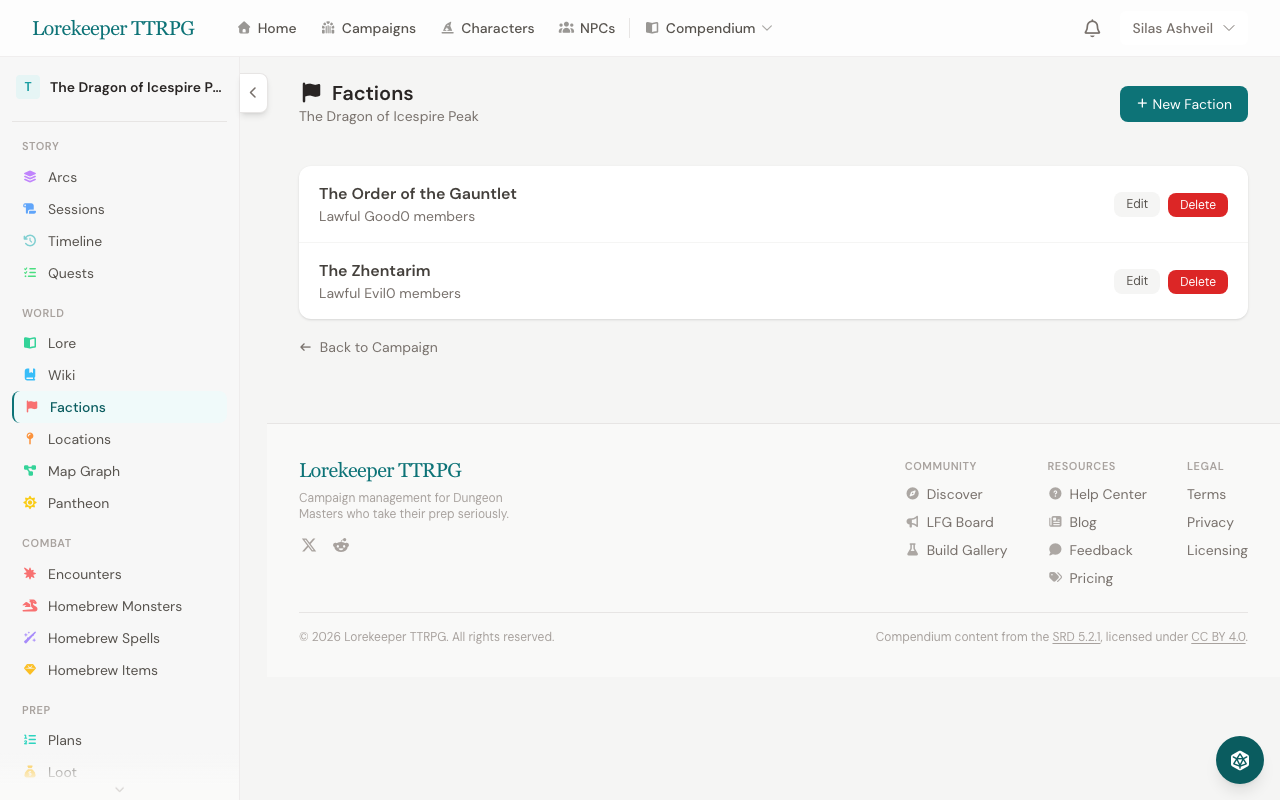Go to the Campaigns nav item
1280x800 pixels.
click(368, 28)
